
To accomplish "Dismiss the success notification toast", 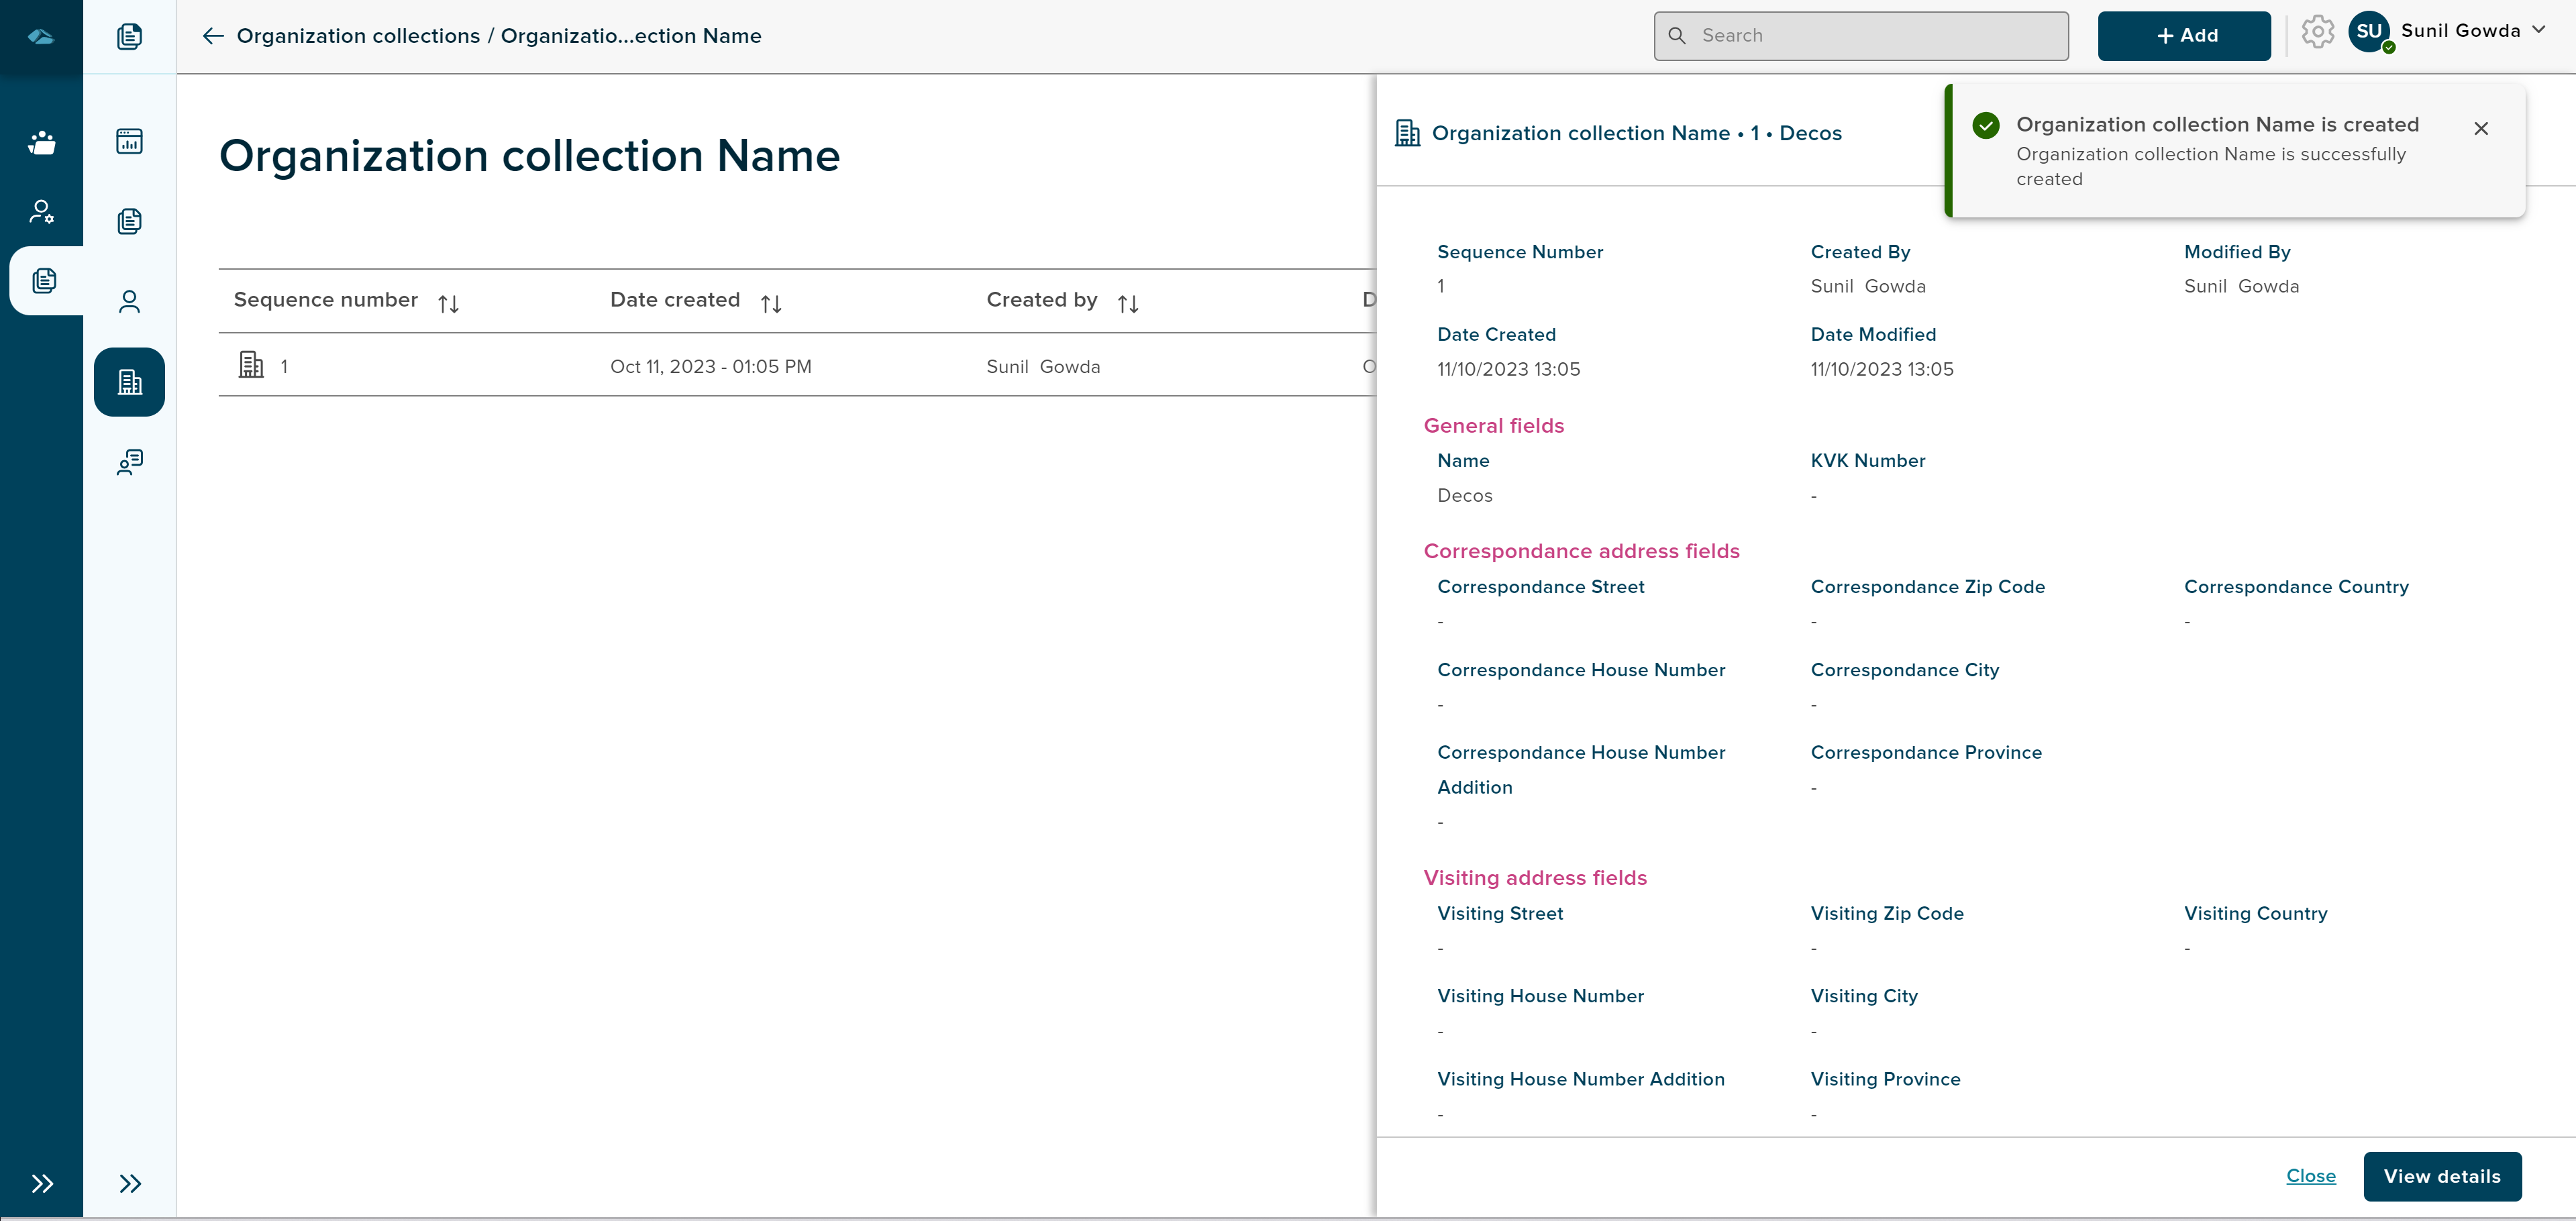I will click(x=2480, y=128).
